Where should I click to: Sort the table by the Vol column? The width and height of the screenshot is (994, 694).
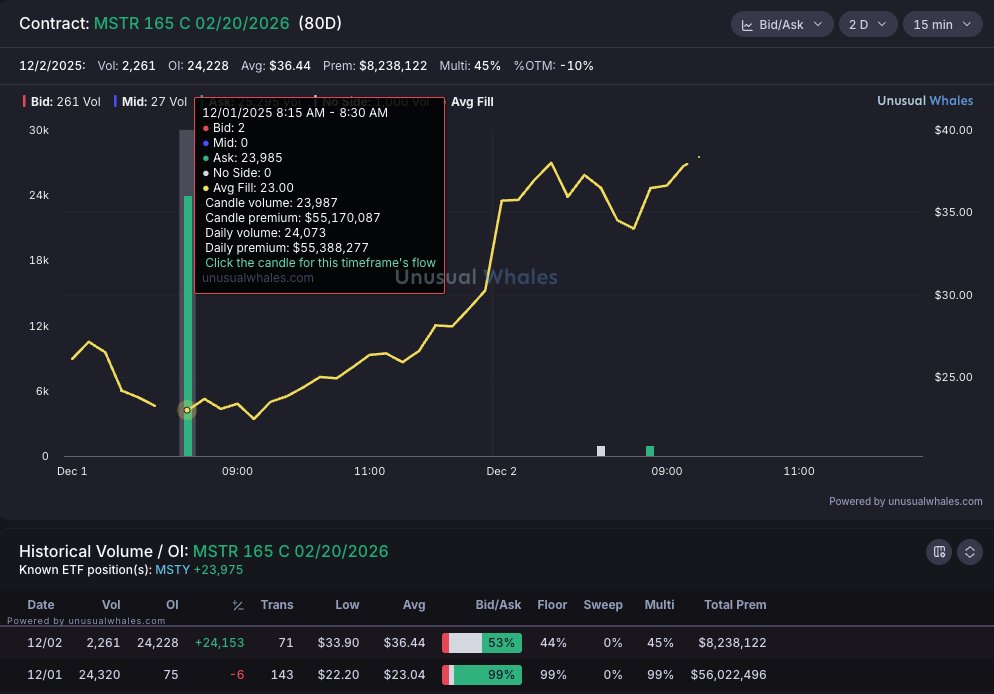(111, 605)
